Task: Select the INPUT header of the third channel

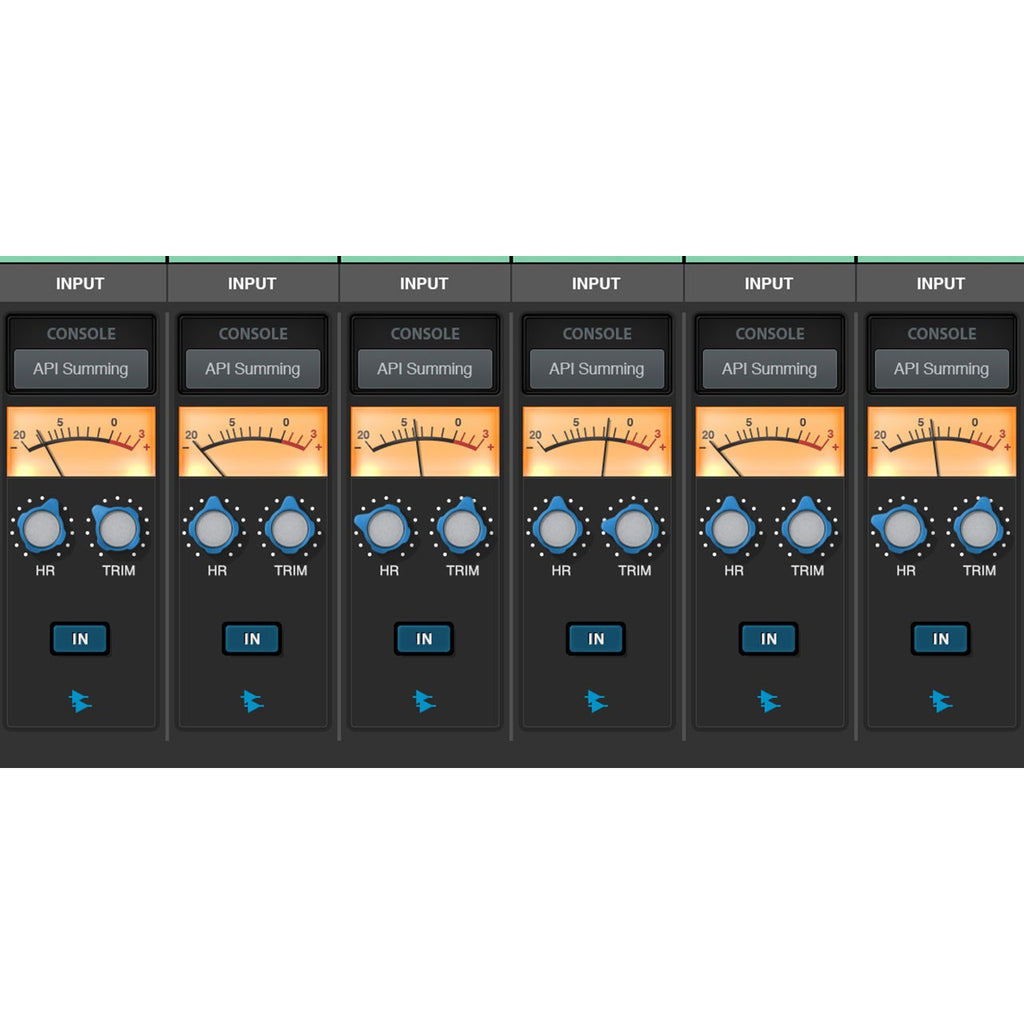Action: pos(424,283)
